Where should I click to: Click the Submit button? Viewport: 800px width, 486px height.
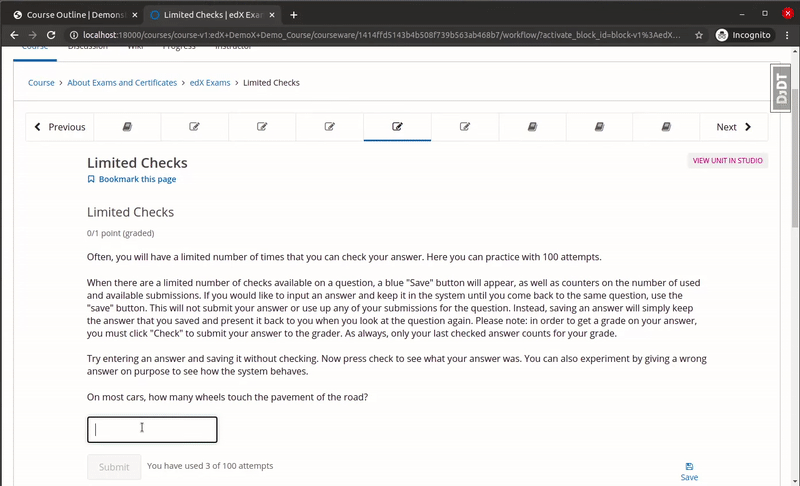tap(114, 467)
